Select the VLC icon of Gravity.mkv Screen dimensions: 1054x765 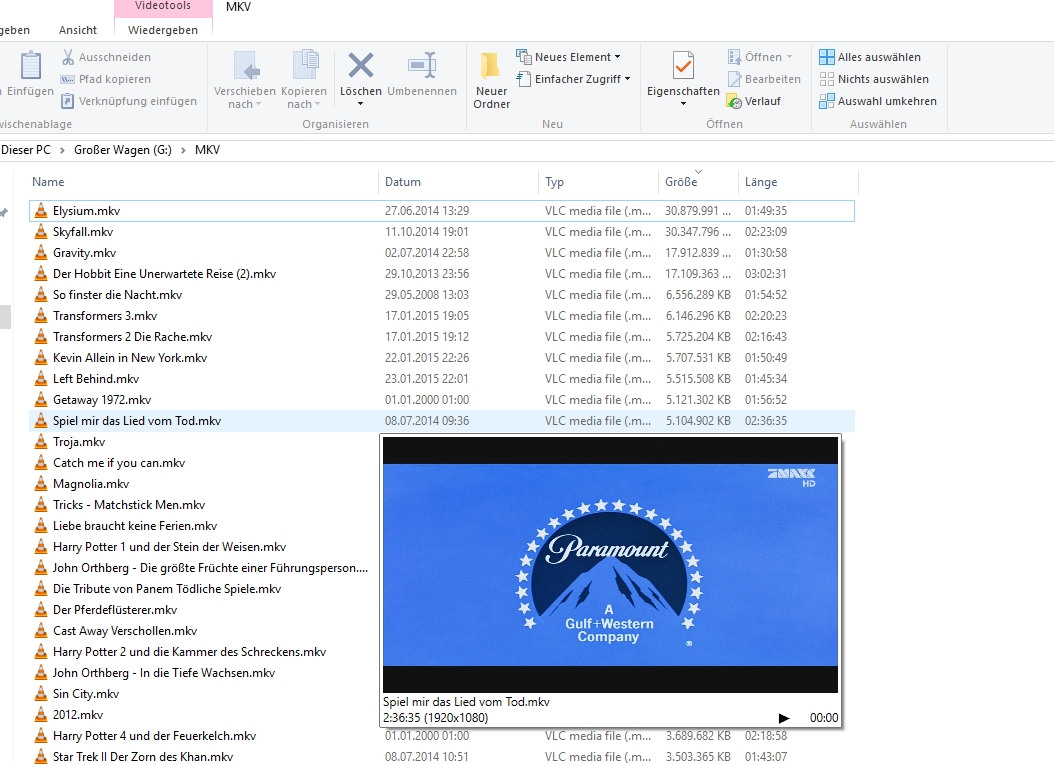(41, 253)
